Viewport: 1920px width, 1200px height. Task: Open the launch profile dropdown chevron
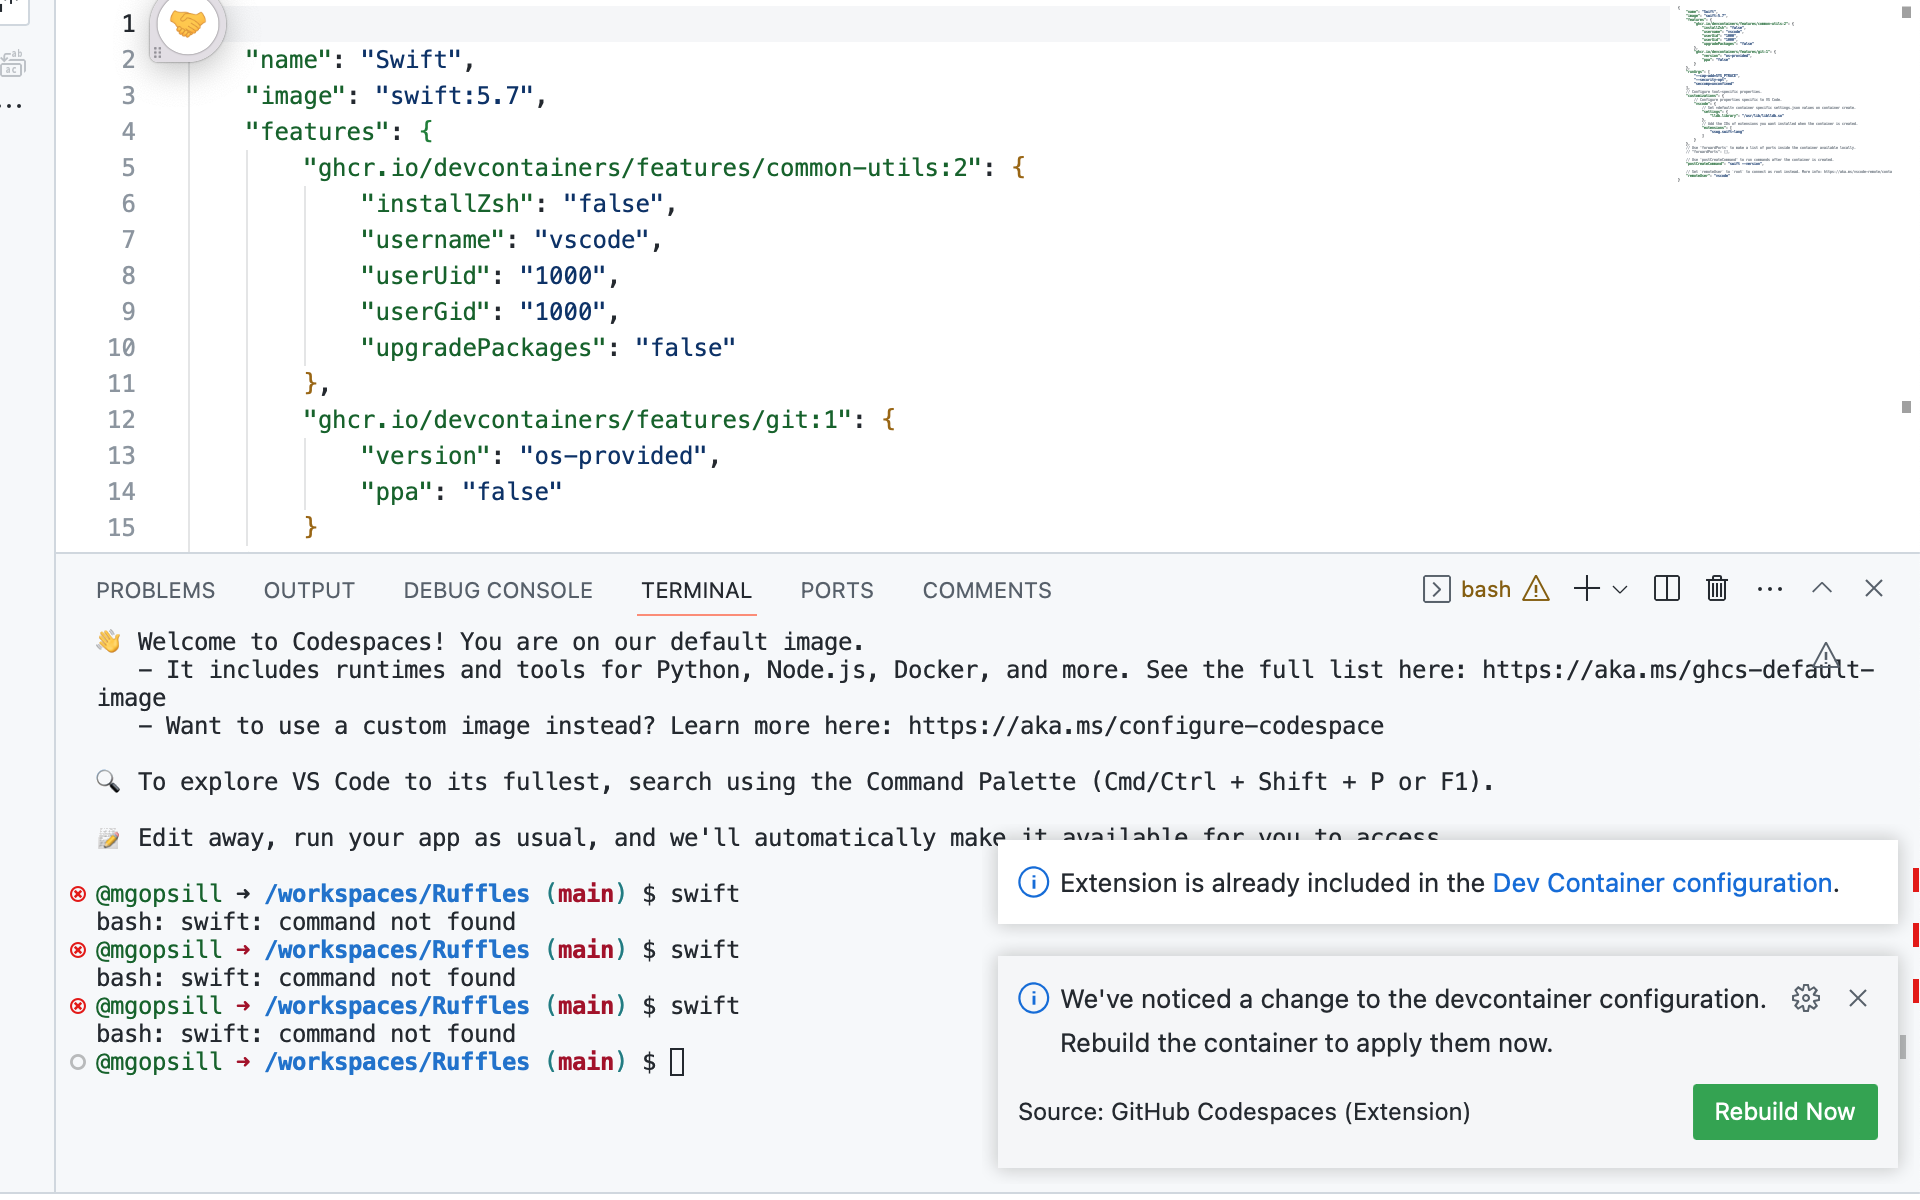click(1620, 589)
